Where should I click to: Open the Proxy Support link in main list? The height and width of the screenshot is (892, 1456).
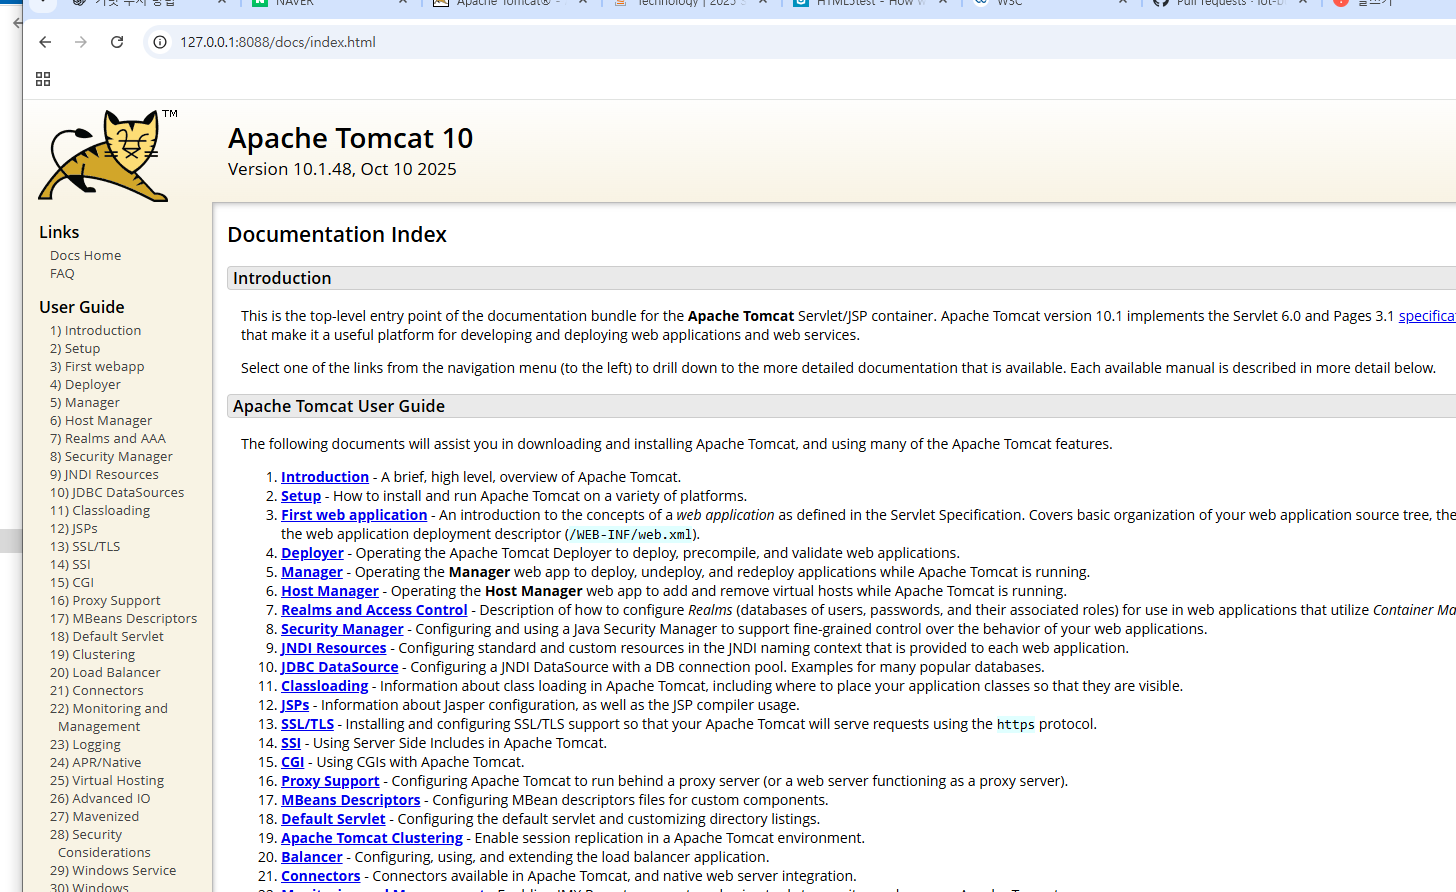click(x=330, y=781)
